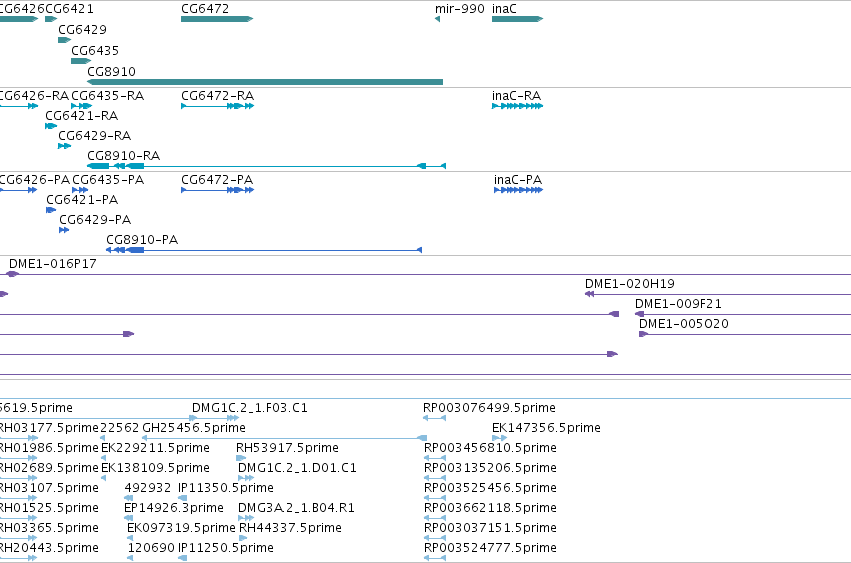Select transcript CG6421-RA label
This screenshot has height=563, width=851.
pos(81,116)
